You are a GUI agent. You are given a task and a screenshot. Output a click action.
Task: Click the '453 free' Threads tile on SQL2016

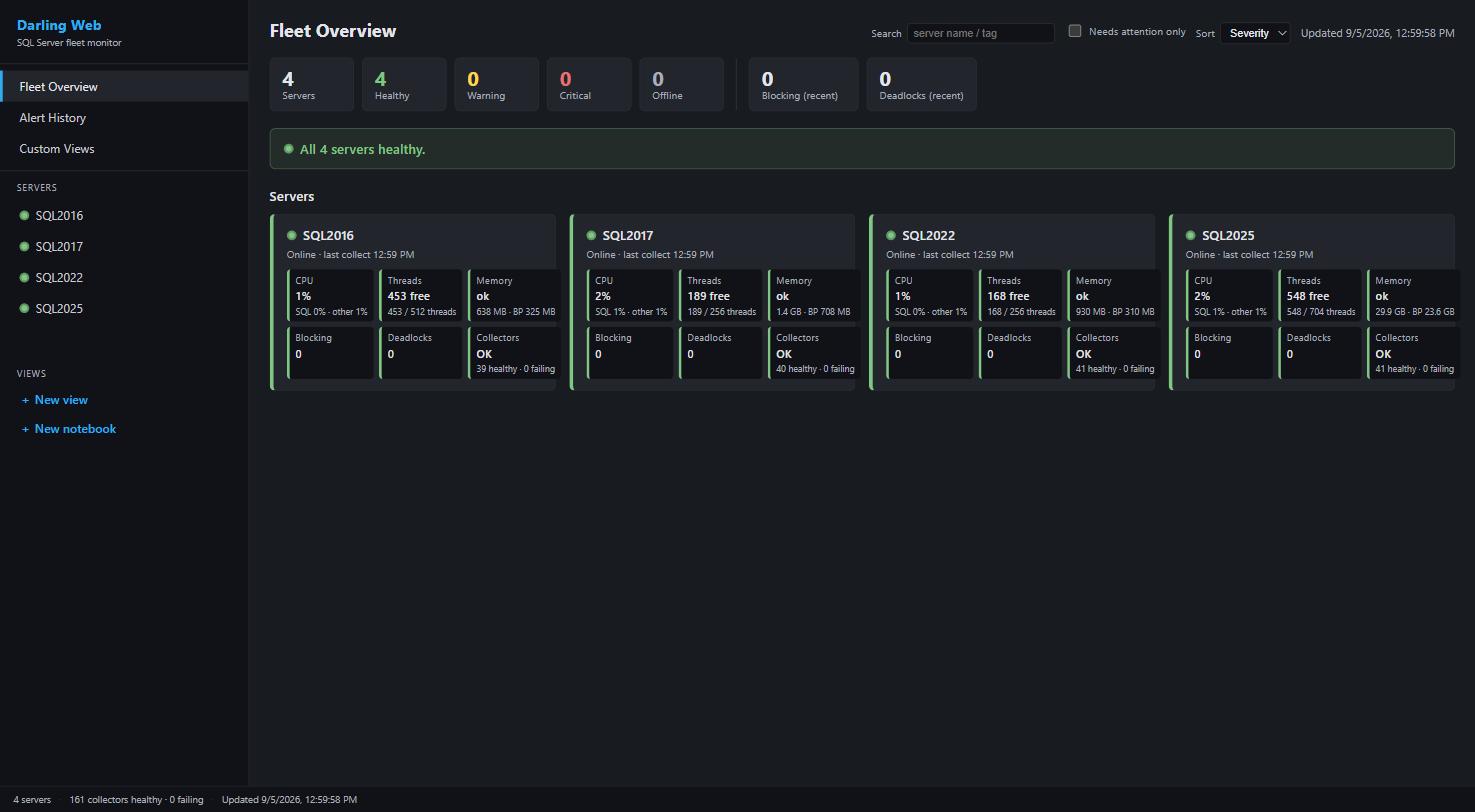(420, 296)
